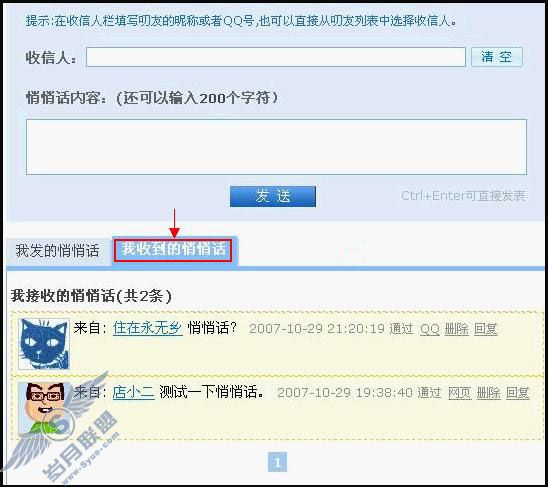
Task: Delete the 住在永无乡 message via 删除
Action: point(456,329)
